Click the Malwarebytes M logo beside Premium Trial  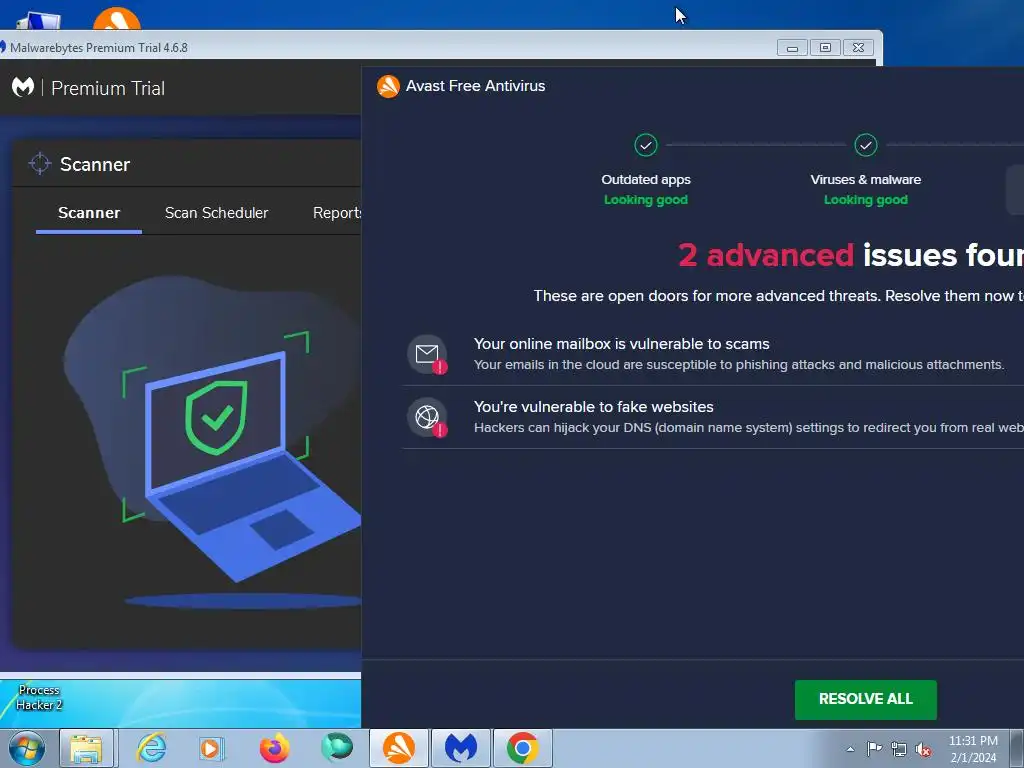click(23, 87)
